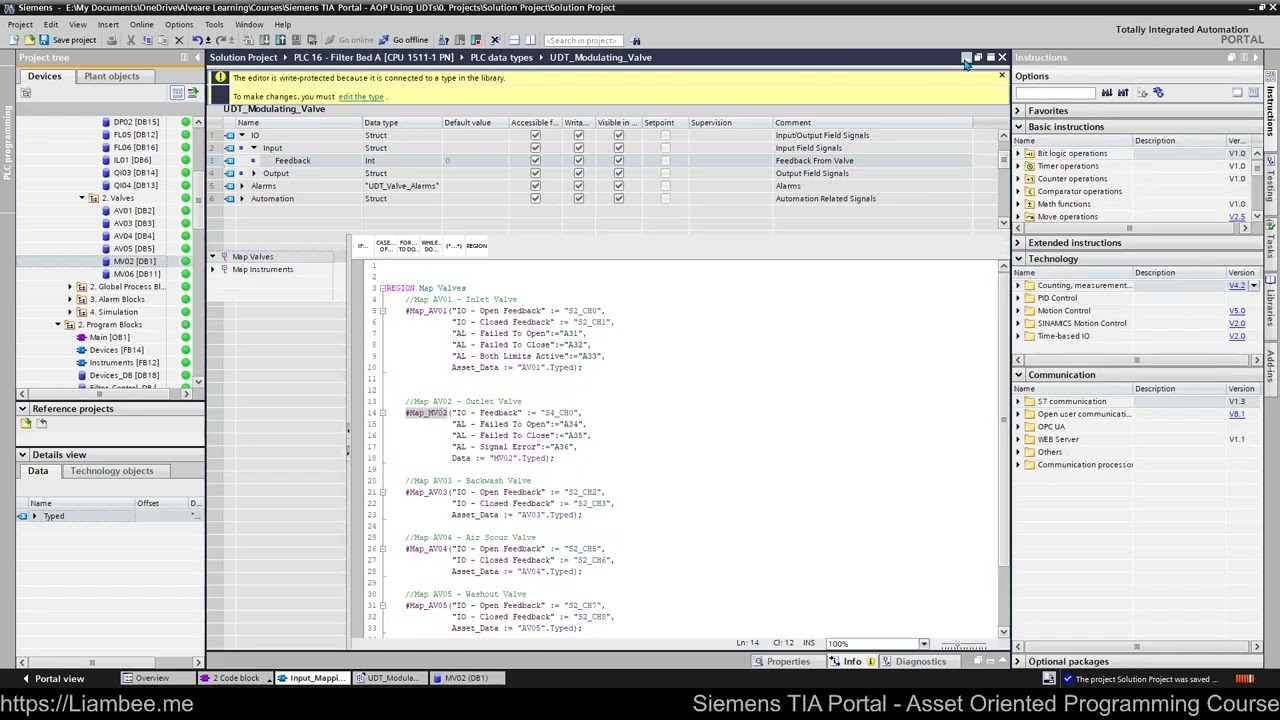Click the Accessible devices icon
The image size is (1280, 720).
coord(443,40)
